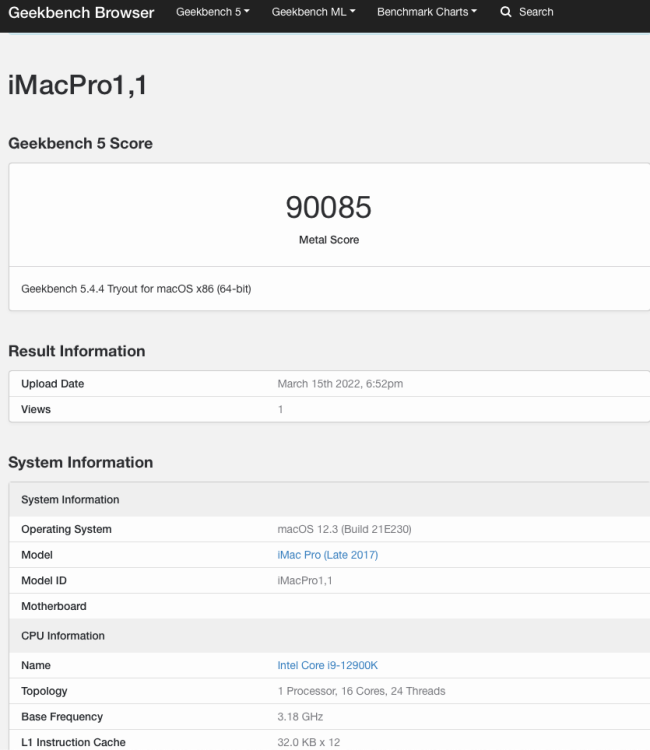
Task: Click the Model ID row label
Action: click(x=44, y=581)
